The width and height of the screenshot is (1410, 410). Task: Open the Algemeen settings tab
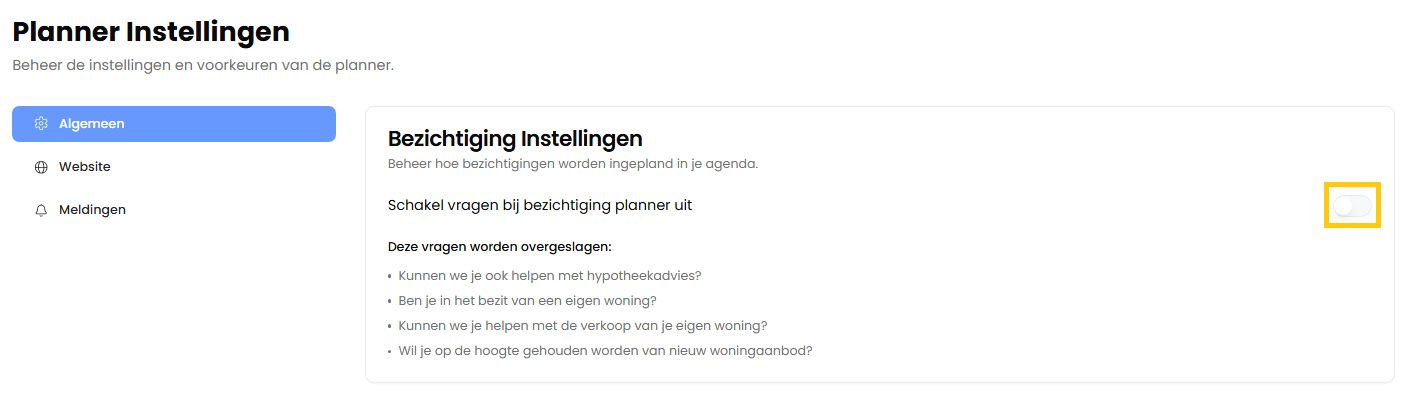coord(173,124)
